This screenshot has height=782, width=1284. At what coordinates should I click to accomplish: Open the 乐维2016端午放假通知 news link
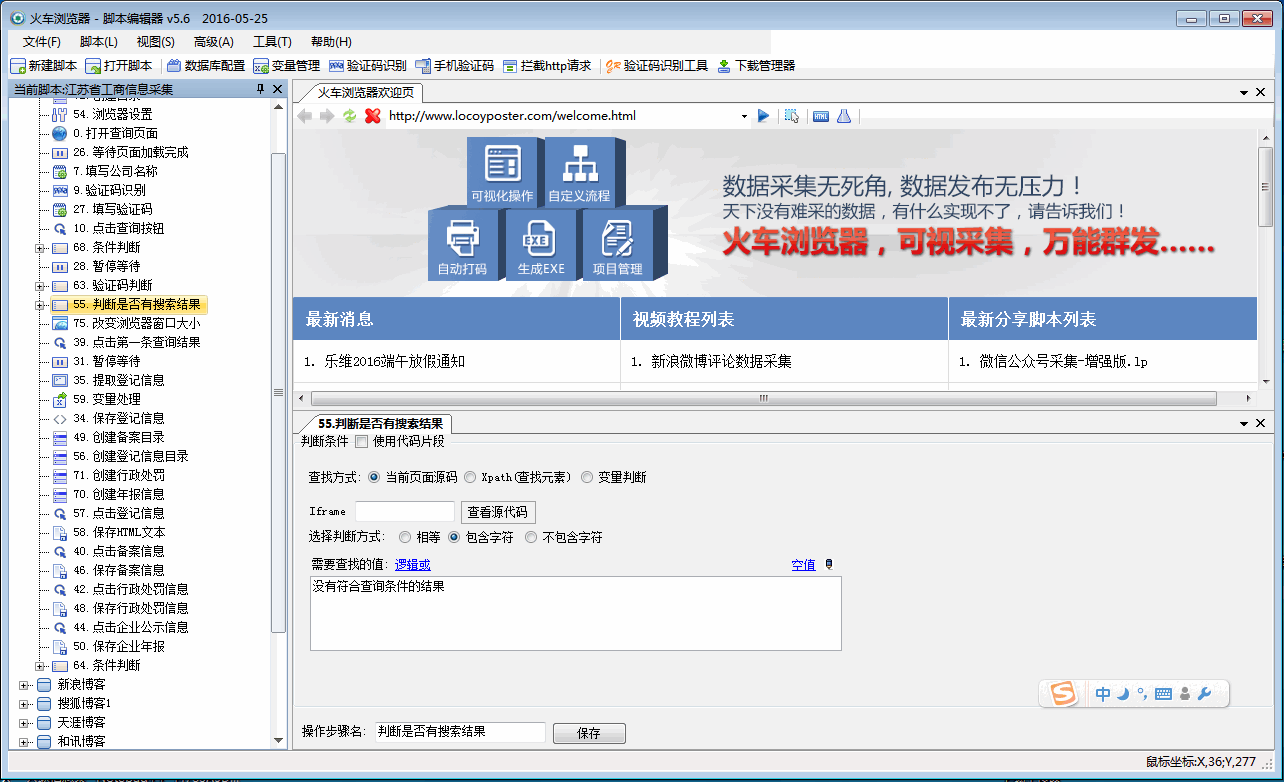coord(395,361)
